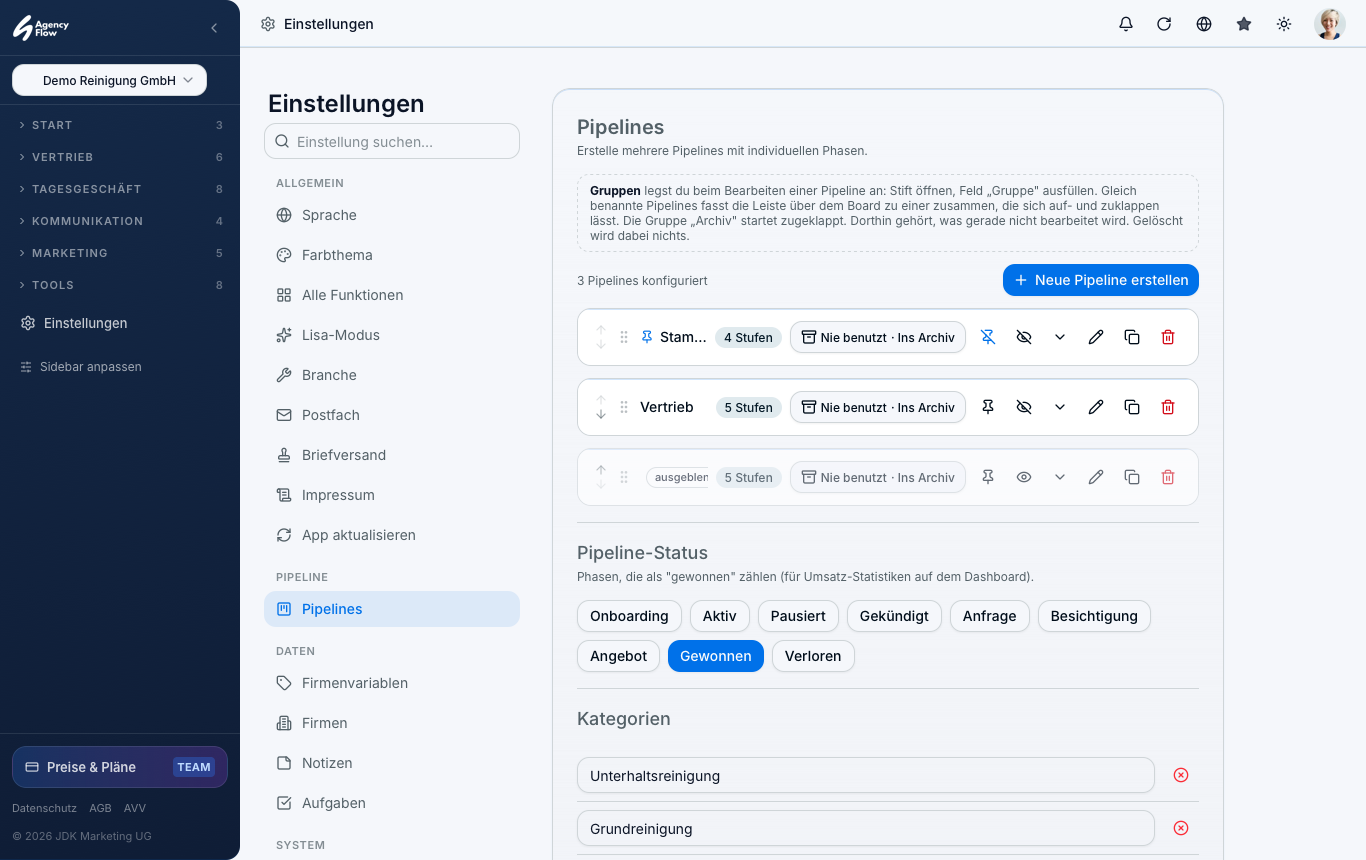Duplicate the Vertrieb pipeline
The width and height of the screenshot is (1366, 860).
pos(1132,407)
